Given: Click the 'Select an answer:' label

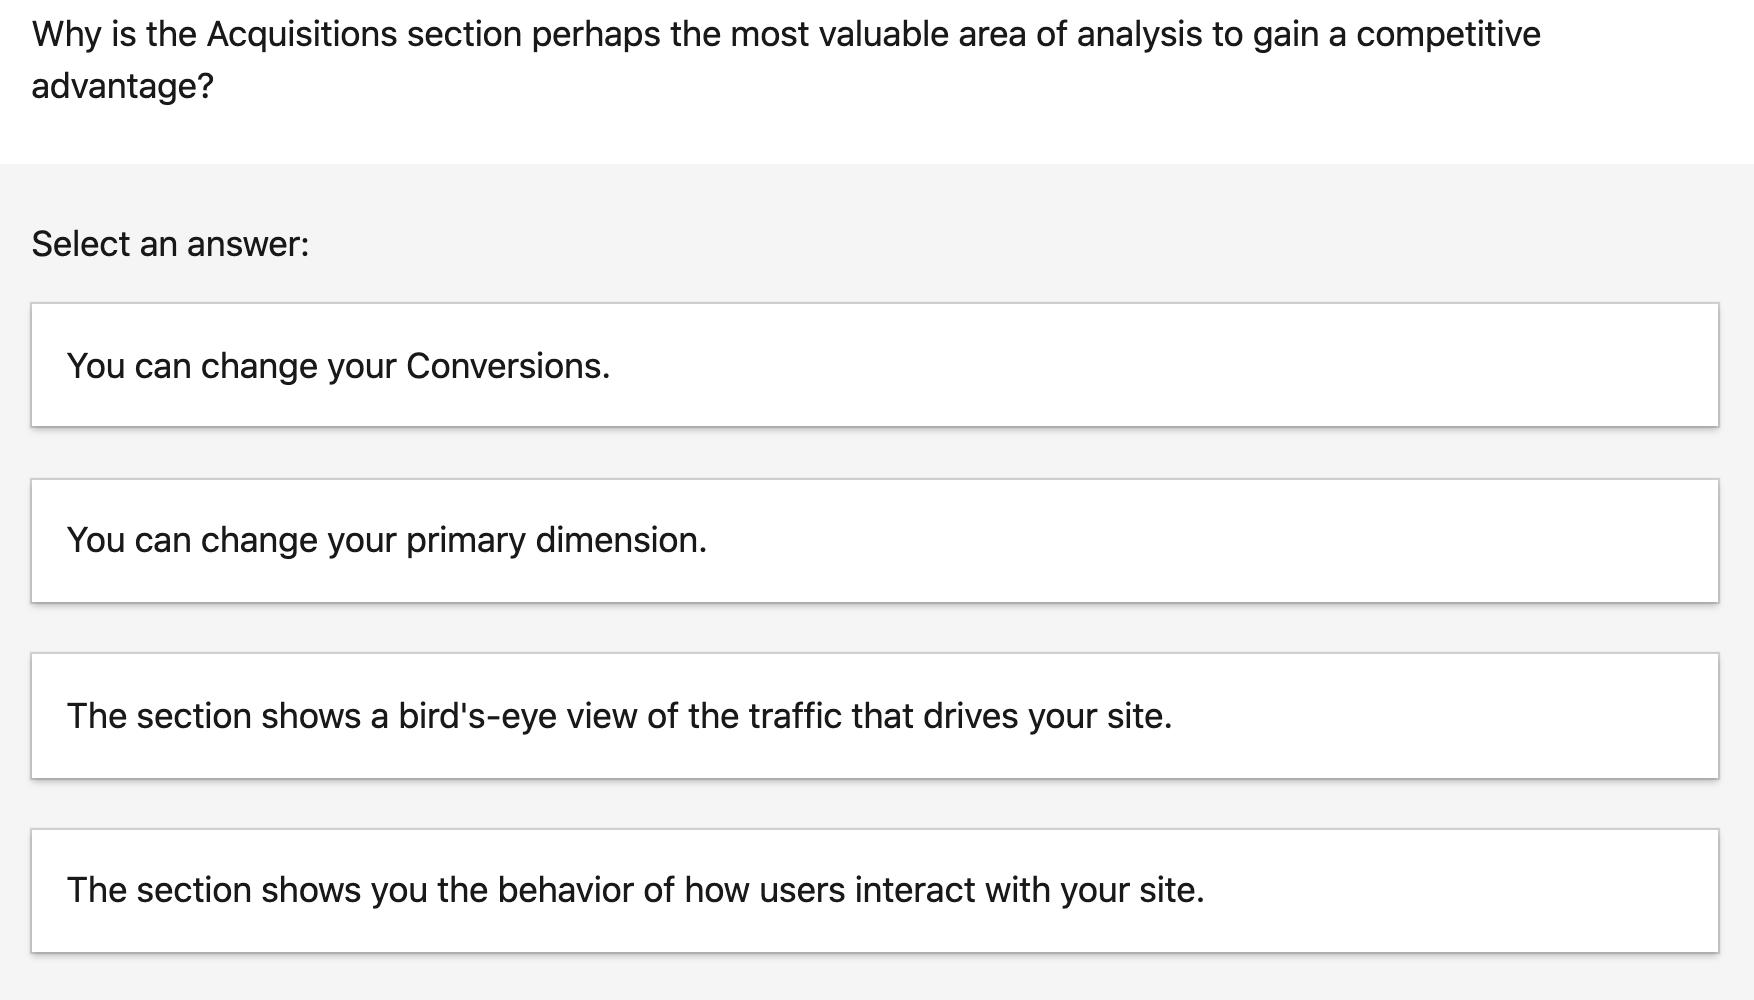Looking at the screenshot, I should click(170, 244).
